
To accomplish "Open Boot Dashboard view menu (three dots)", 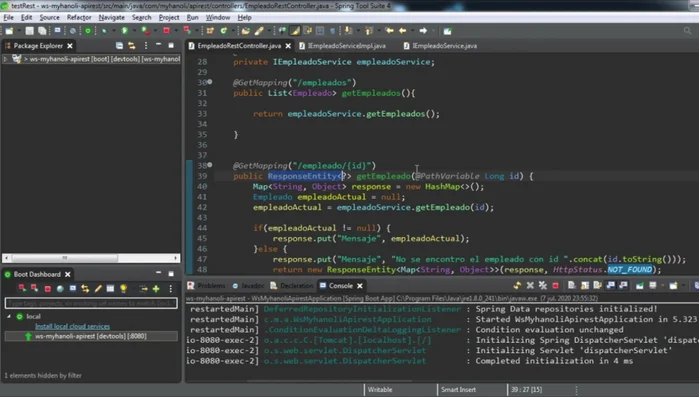I will (x=170, y=289).
